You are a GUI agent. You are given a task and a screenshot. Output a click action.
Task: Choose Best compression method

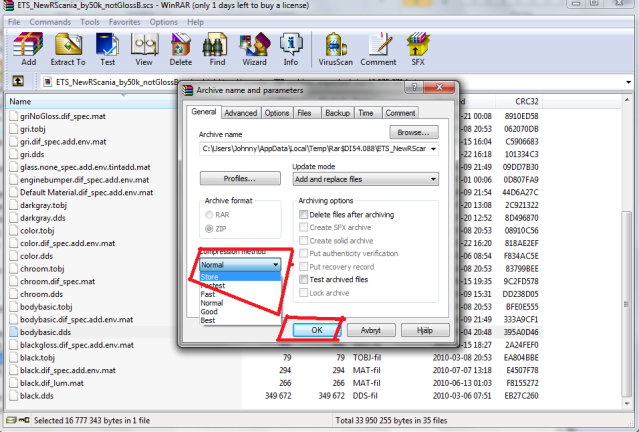tap(240, 320)
